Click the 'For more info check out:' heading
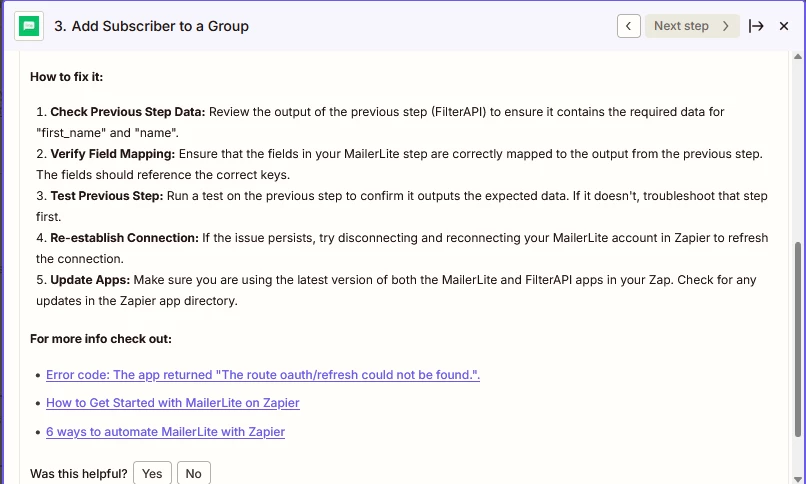 tap(101, 339)
